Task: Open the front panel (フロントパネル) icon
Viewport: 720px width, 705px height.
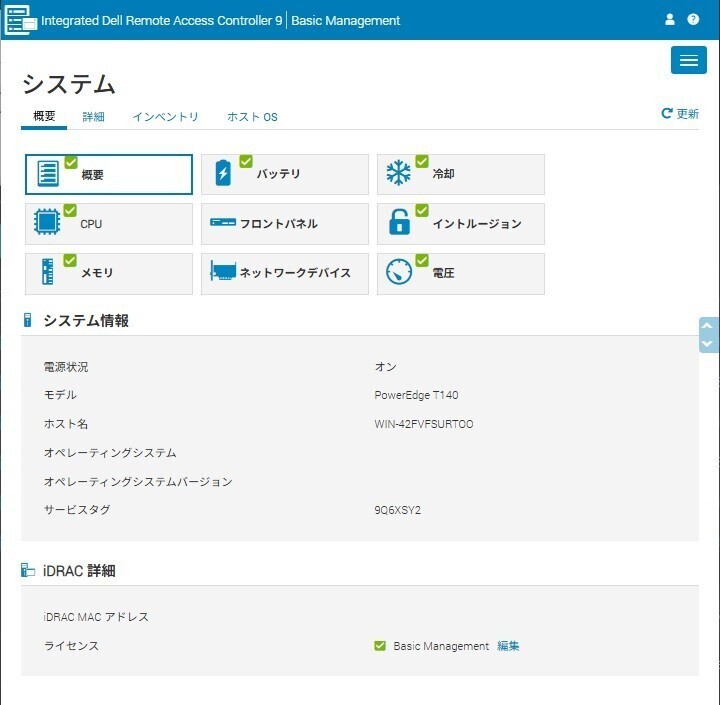Action: 223,224
